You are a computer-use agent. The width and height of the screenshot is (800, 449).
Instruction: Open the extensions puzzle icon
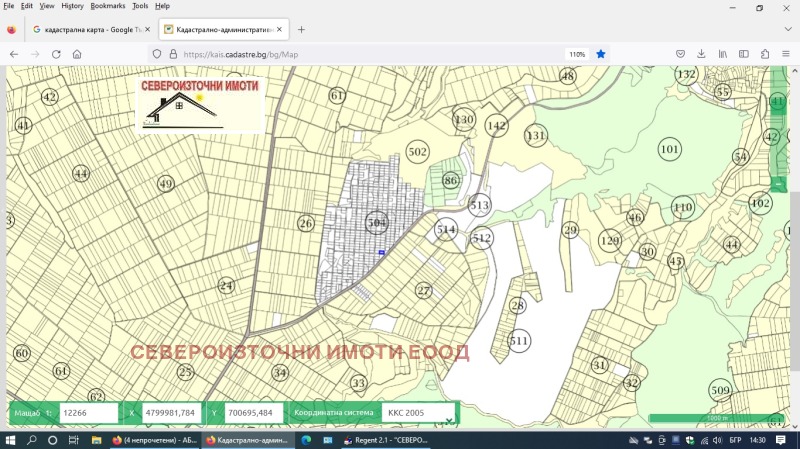pyautogui.click(x=765, y=54)
